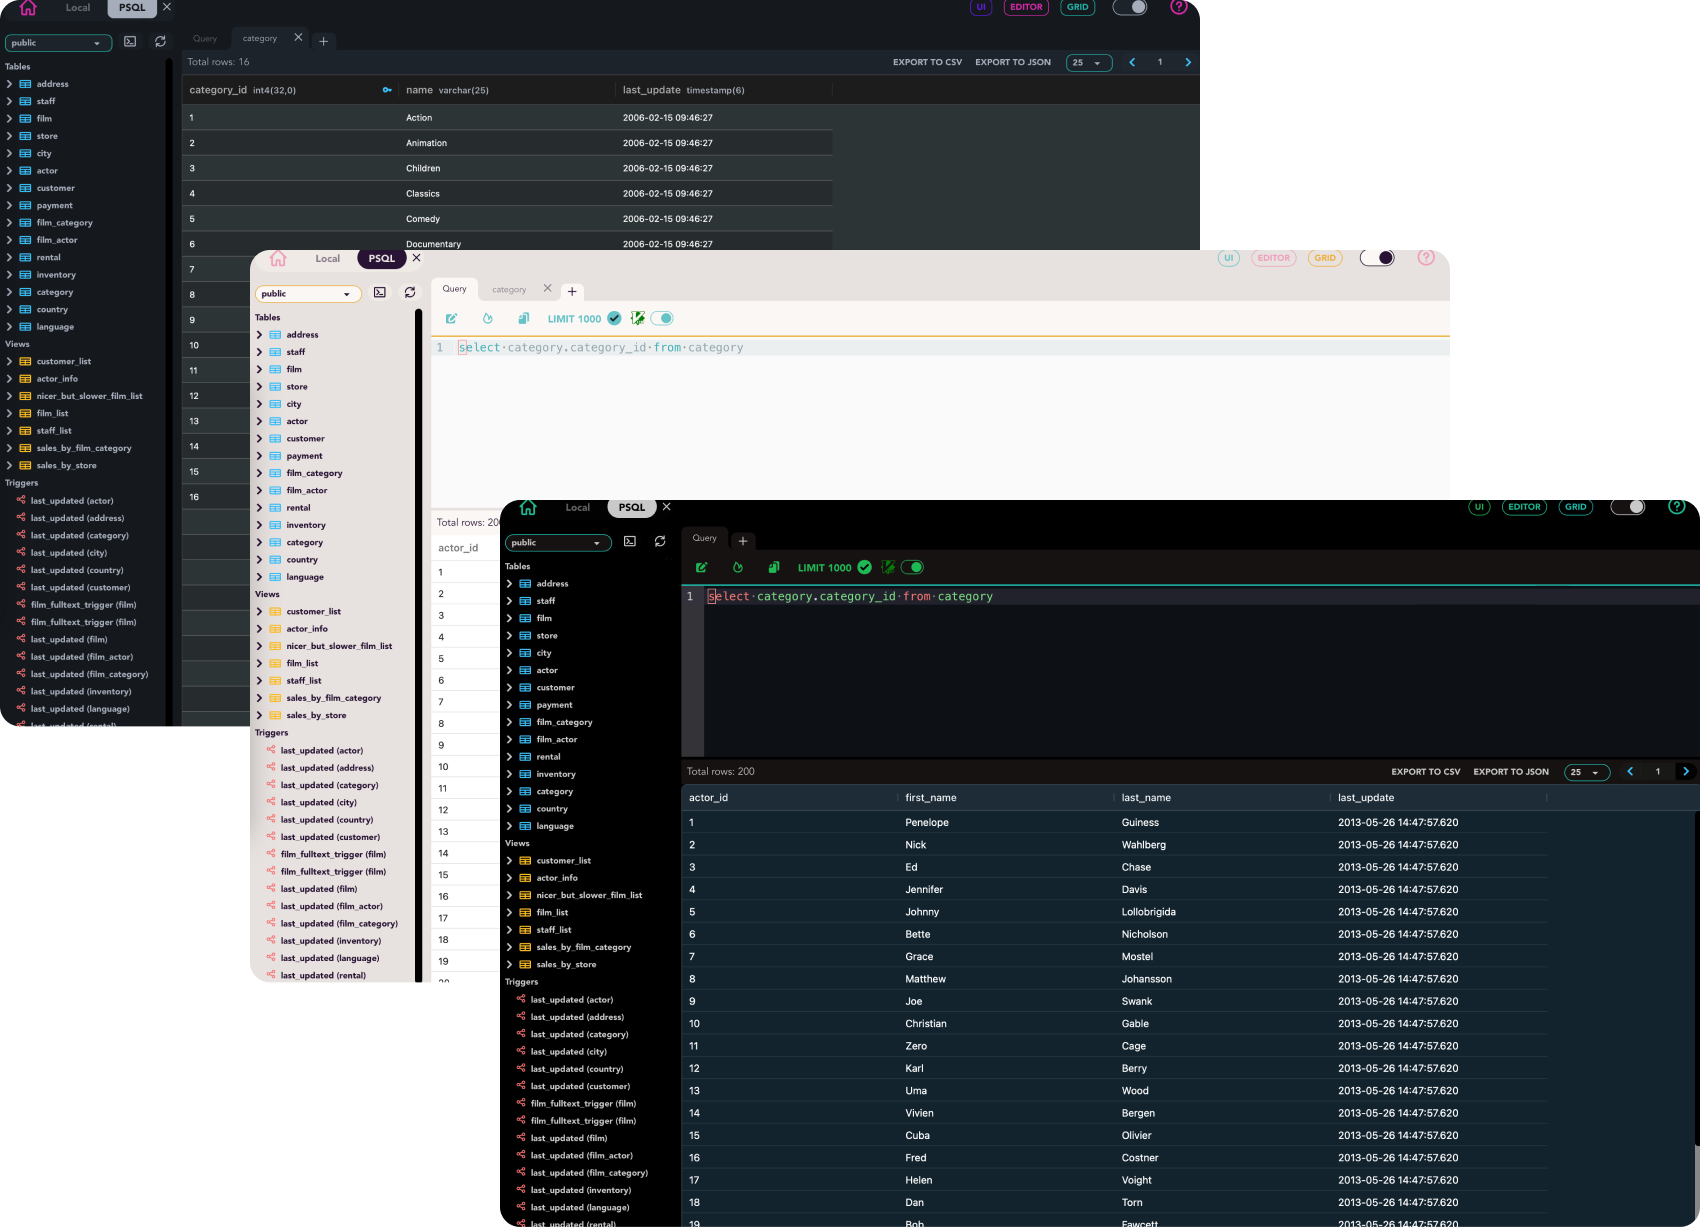Image resolution: width=1700 pixels, height=1227 pixels.
Task: Toggle the Vim mode switch in the middle window toolbar
Action: point(662,318)
